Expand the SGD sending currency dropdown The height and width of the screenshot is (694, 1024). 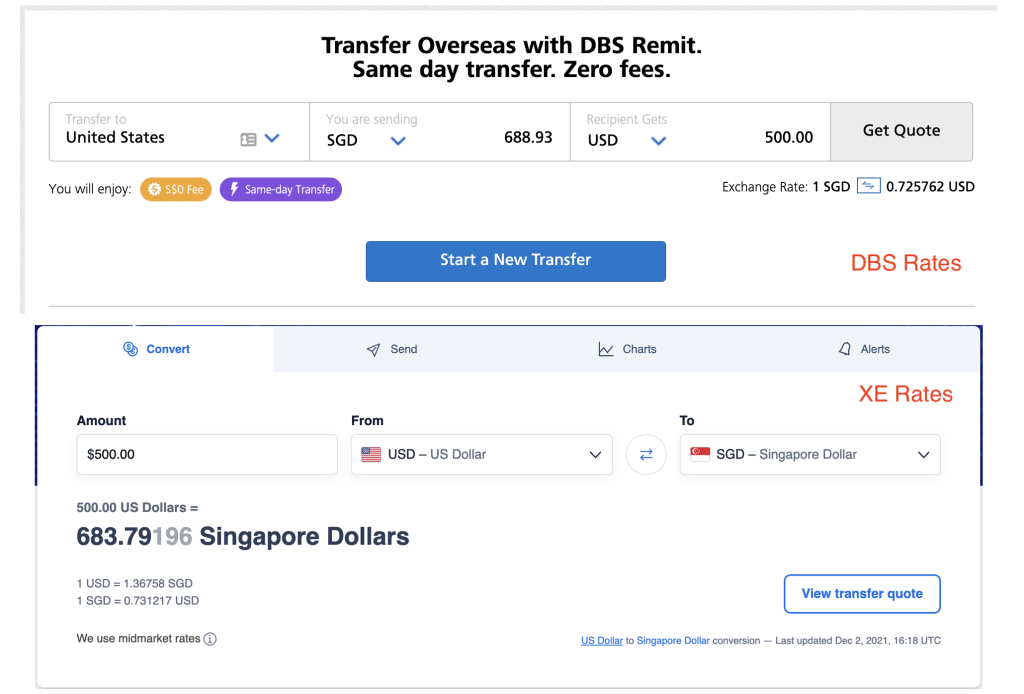[398, 140]
